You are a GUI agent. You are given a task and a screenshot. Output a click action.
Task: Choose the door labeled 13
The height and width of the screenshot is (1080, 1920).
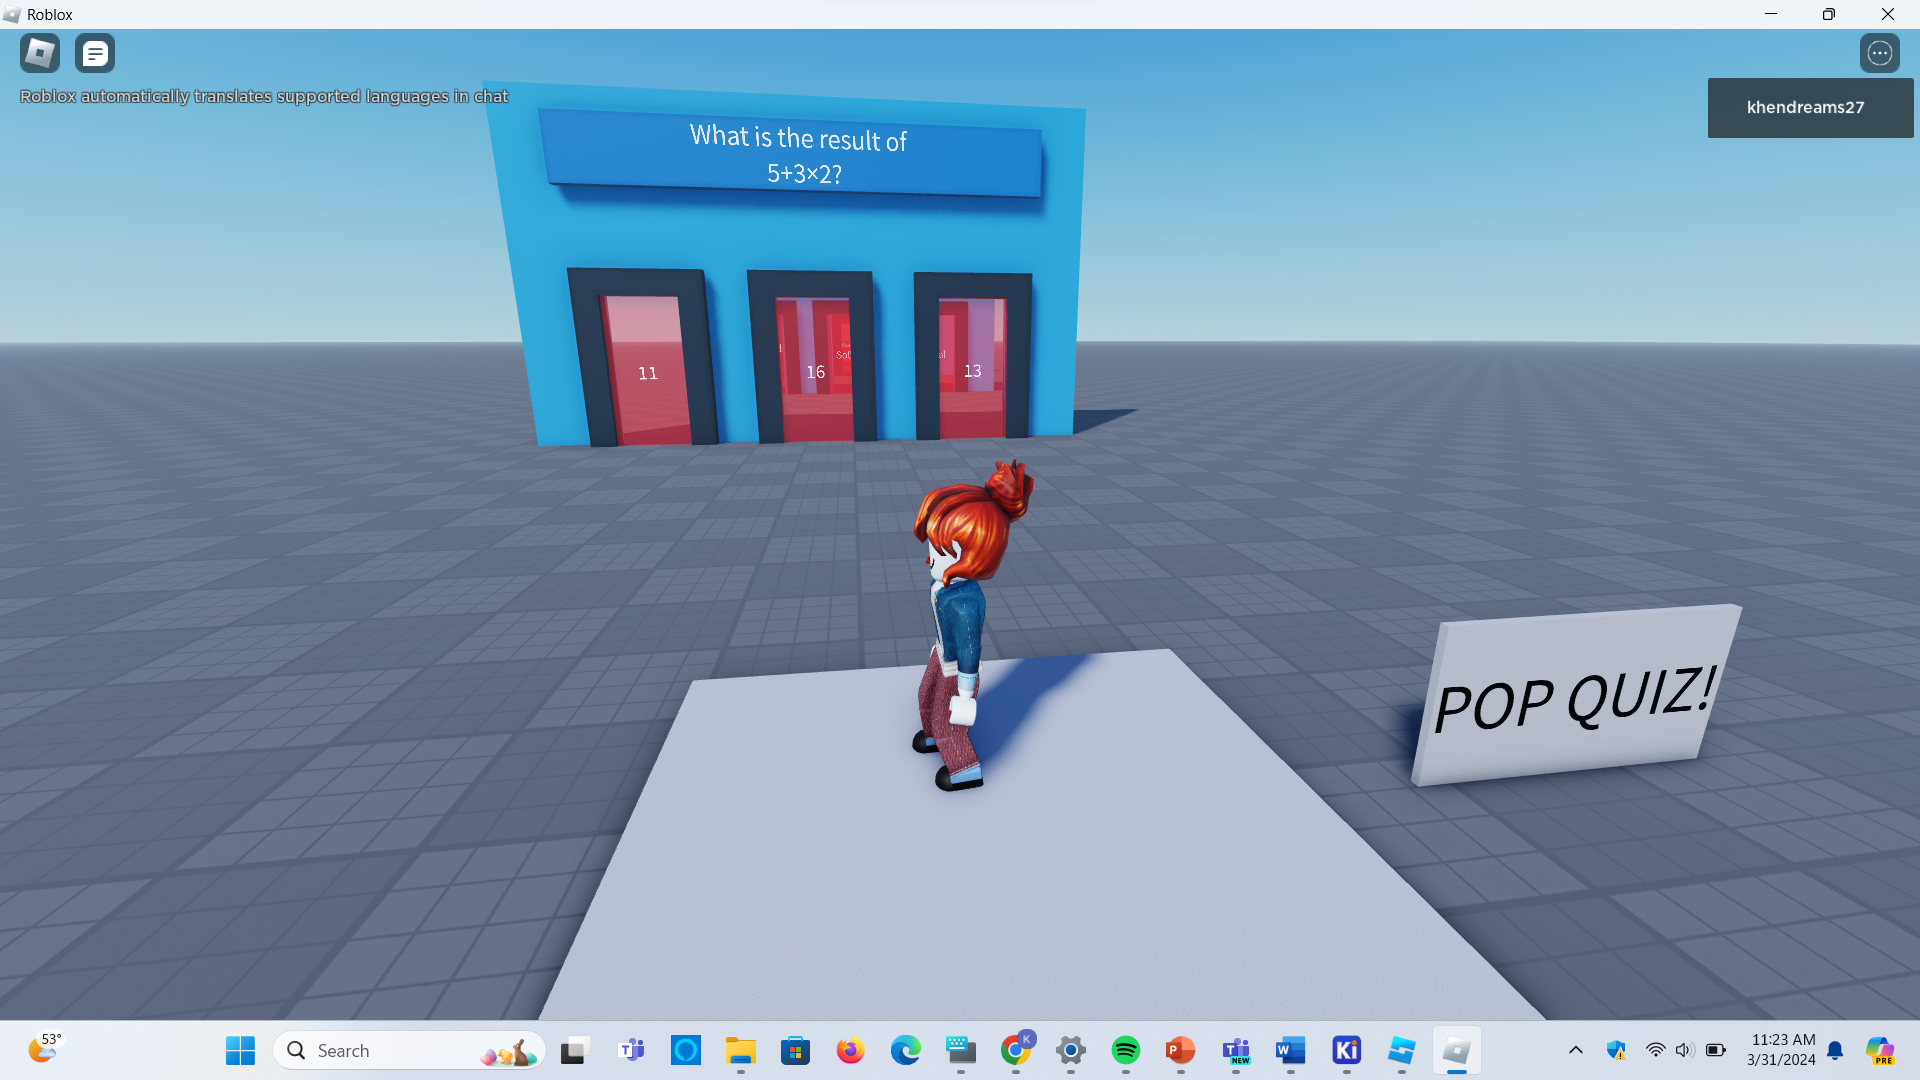pos(972,371)
